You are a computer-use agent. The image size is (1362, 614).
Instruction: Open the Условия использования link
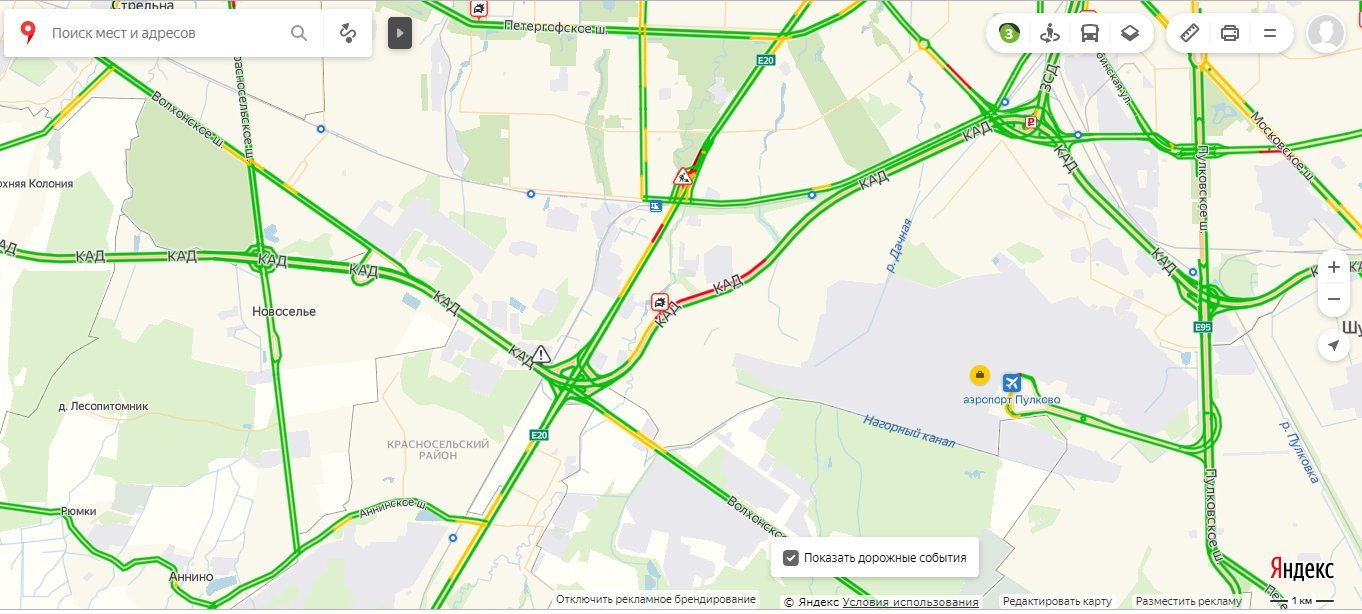click(x=910, y=601)
